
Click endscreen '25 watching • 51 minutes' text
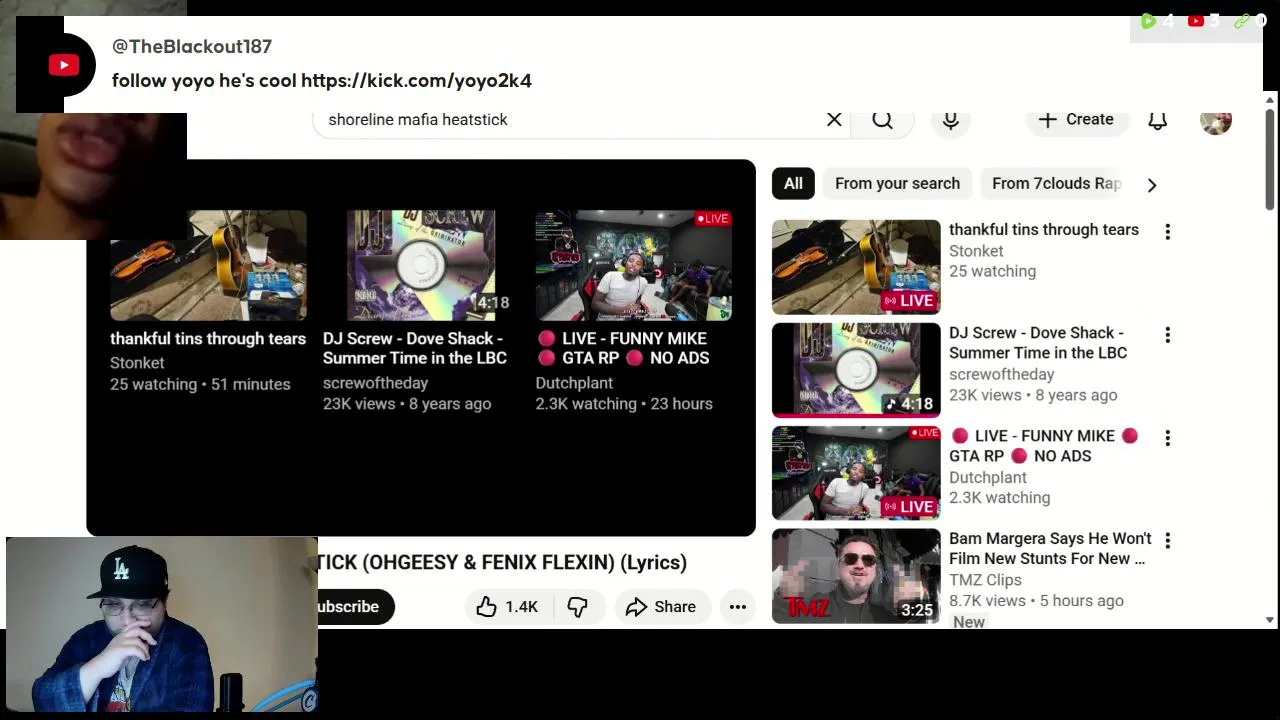coord(200,384)
